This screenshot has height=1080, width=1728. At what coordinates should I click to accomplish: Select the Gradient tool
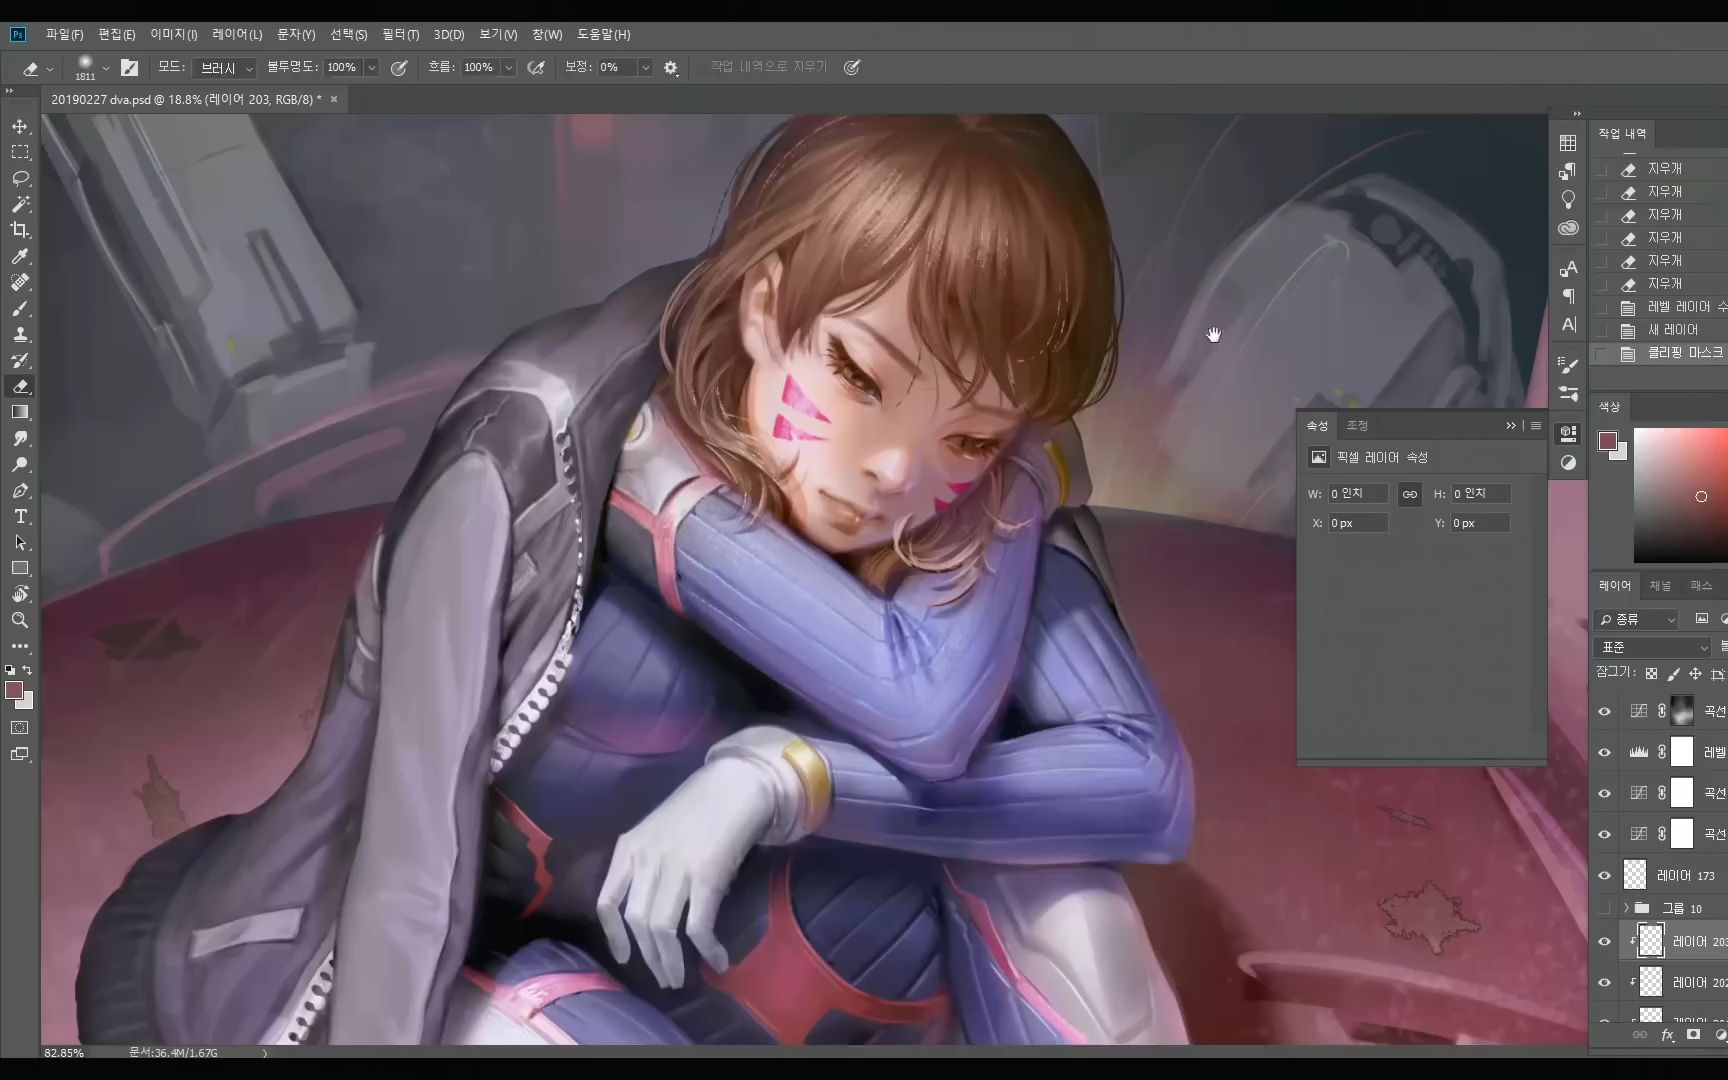(20, 413)
